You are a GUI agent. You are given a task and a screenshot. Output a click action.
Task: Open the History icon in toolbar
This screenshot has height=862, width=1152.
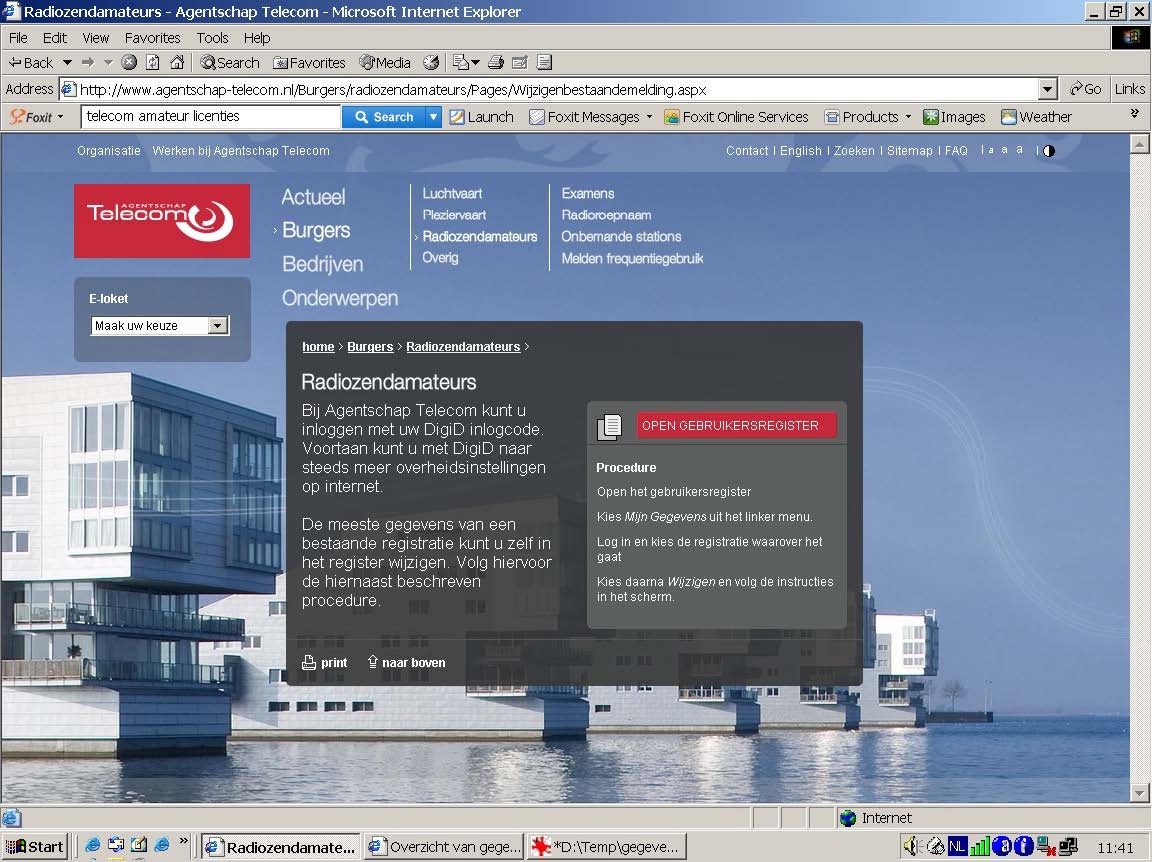coord(431,62)
